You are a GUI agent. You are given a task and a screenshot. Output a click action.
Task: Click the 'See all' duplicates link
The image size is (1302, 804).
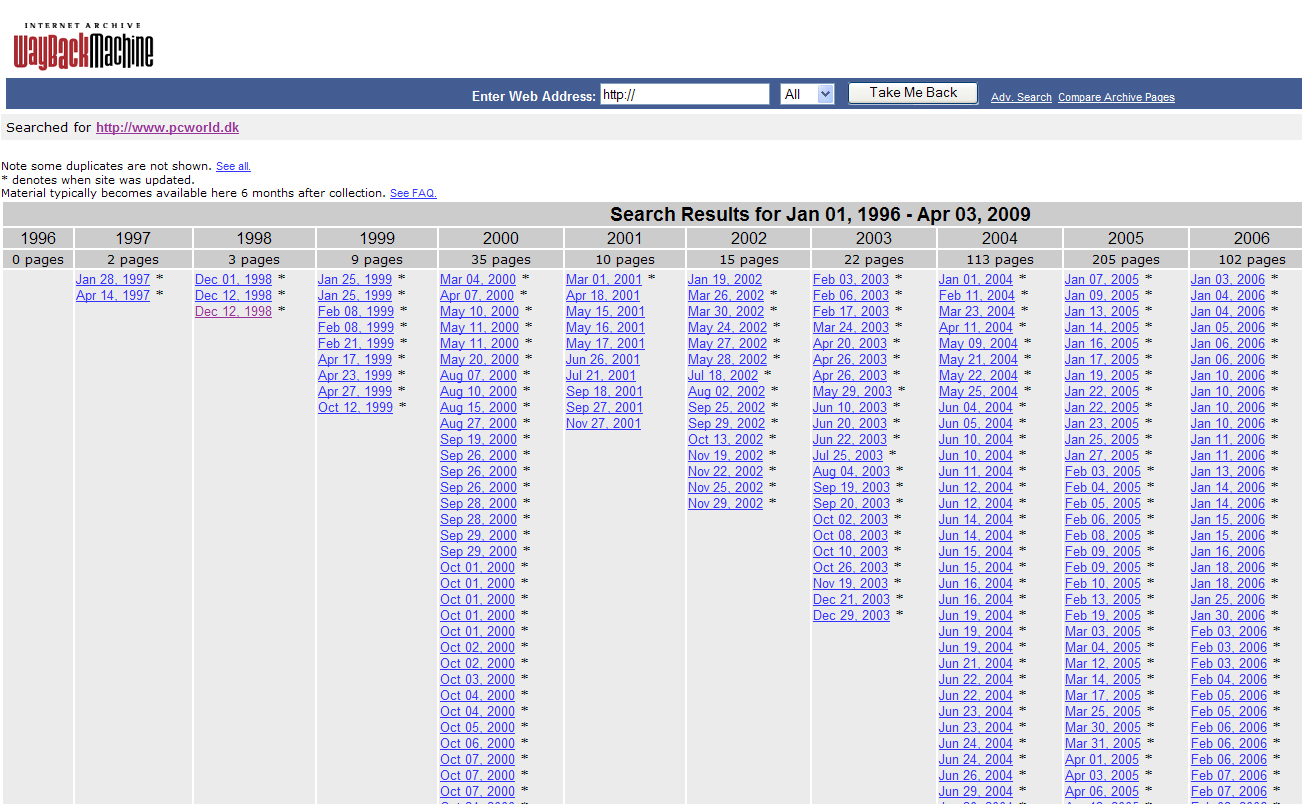pyautogui.click(x=233, y=166)
